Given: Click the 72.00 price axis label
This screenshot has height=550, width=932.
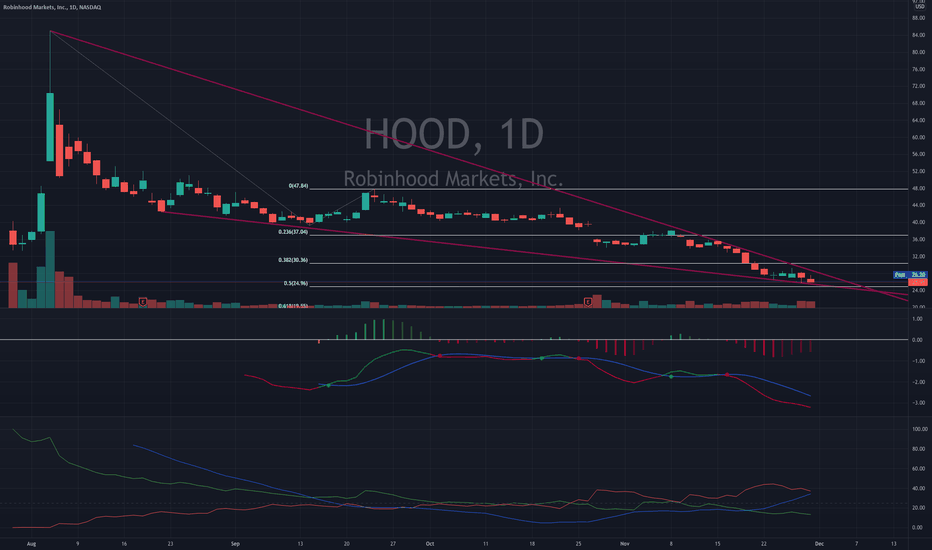Looking at the screenshot, I should [918, 86].
